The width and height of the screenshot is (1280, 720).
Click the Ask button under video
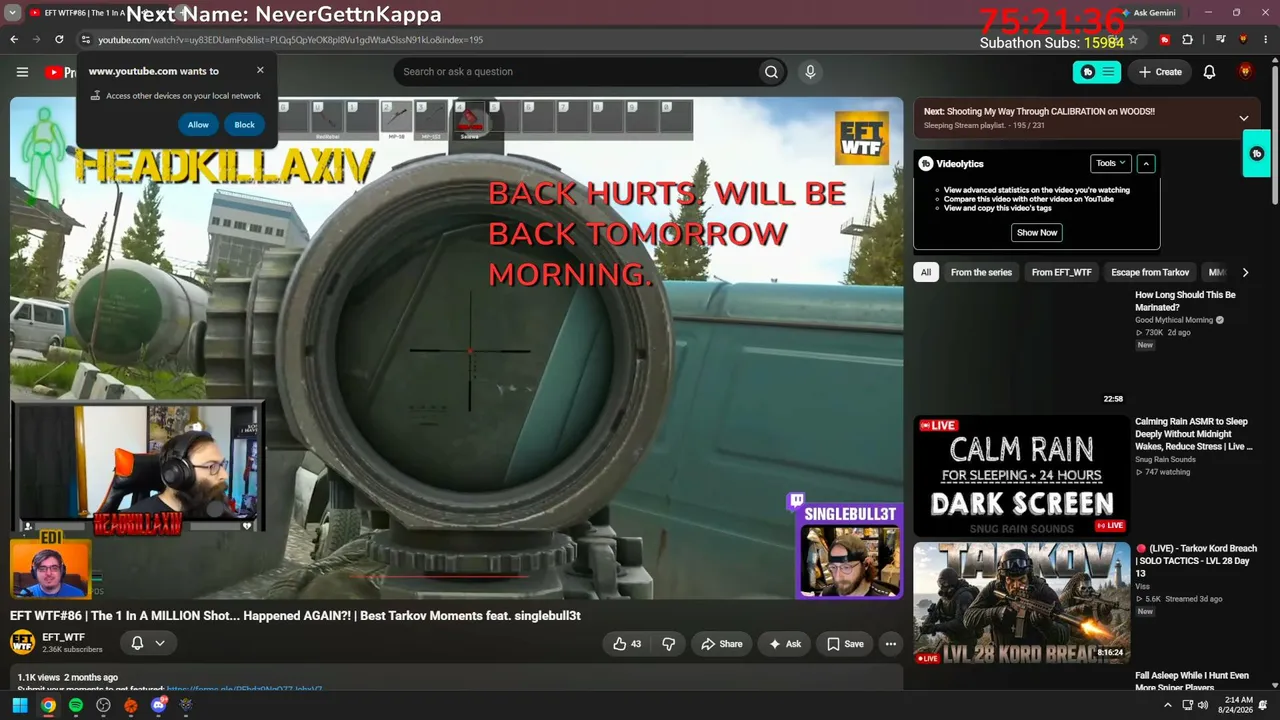tap(784, 644)
